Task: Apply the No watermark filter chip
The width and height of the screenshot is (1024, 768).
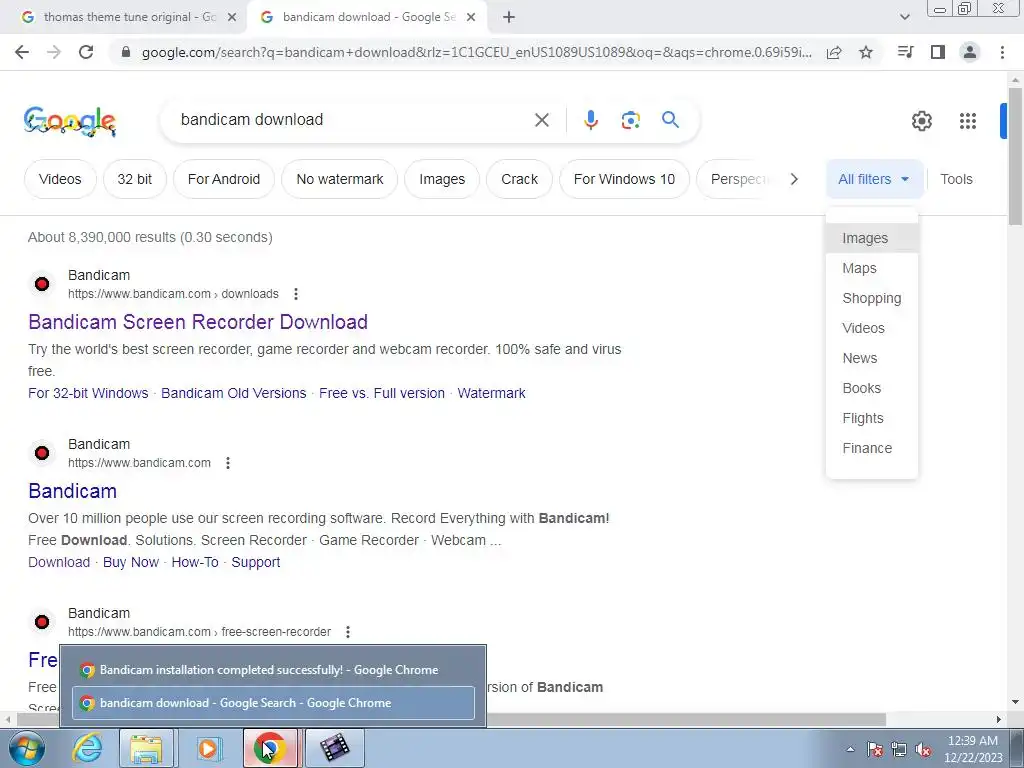Action: [x=340, y=179]
